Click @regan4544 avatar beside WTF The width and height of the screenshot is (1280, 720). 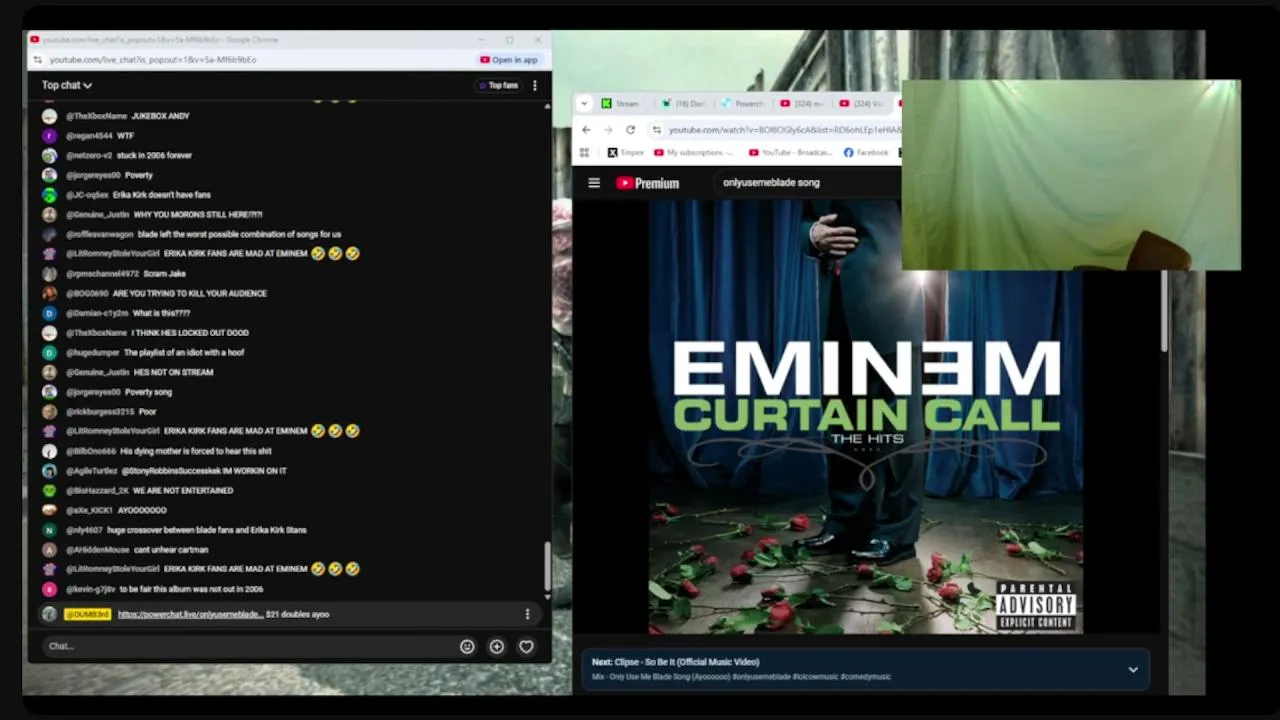[x=49, y=136]
